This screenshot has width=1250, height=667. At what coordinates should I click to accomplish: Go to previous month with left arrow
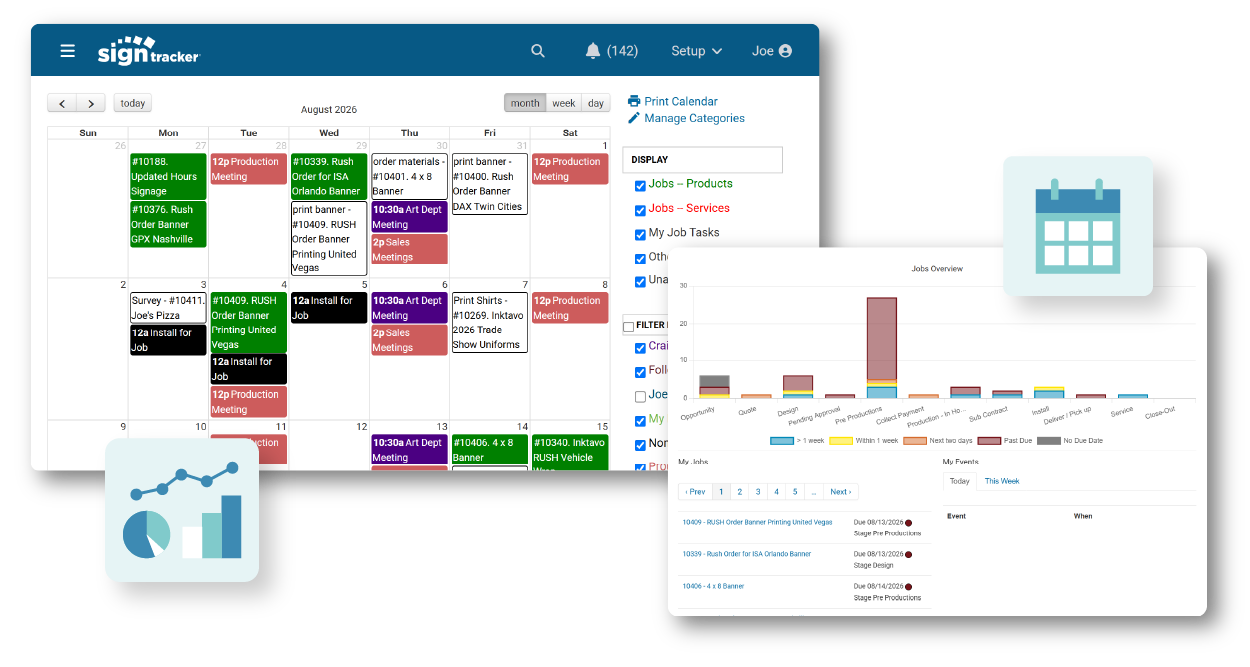point(62,103)
